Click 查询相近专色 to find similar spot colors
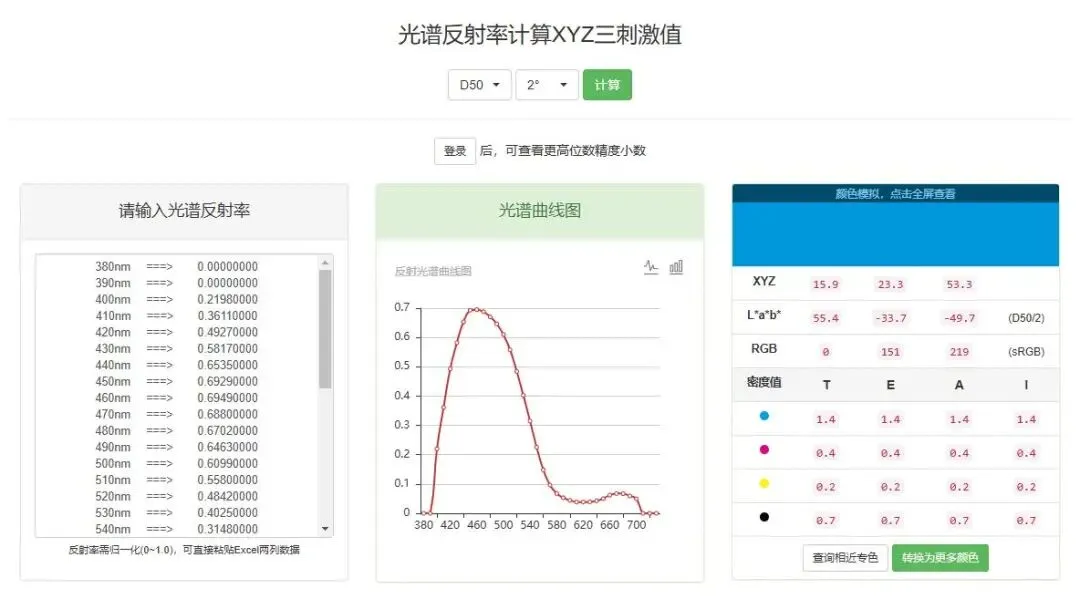 pyautogui.click(x=843, y=558)
